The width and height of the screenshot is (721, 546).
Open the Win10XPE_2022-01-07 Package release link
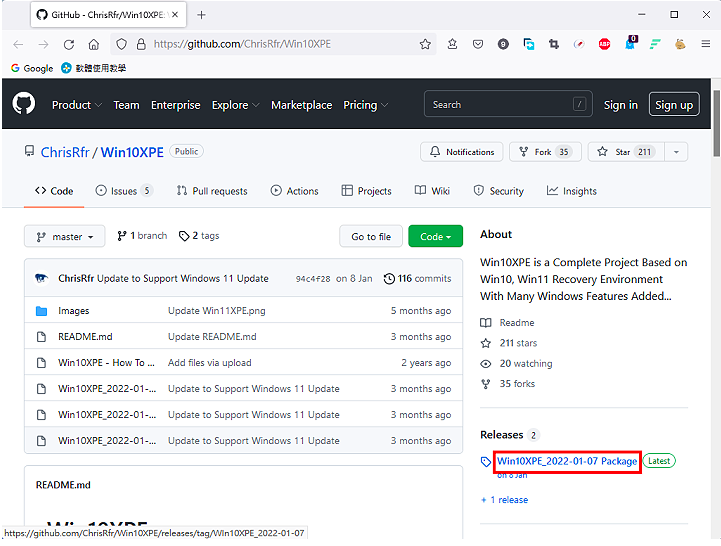tap(566, 461)
